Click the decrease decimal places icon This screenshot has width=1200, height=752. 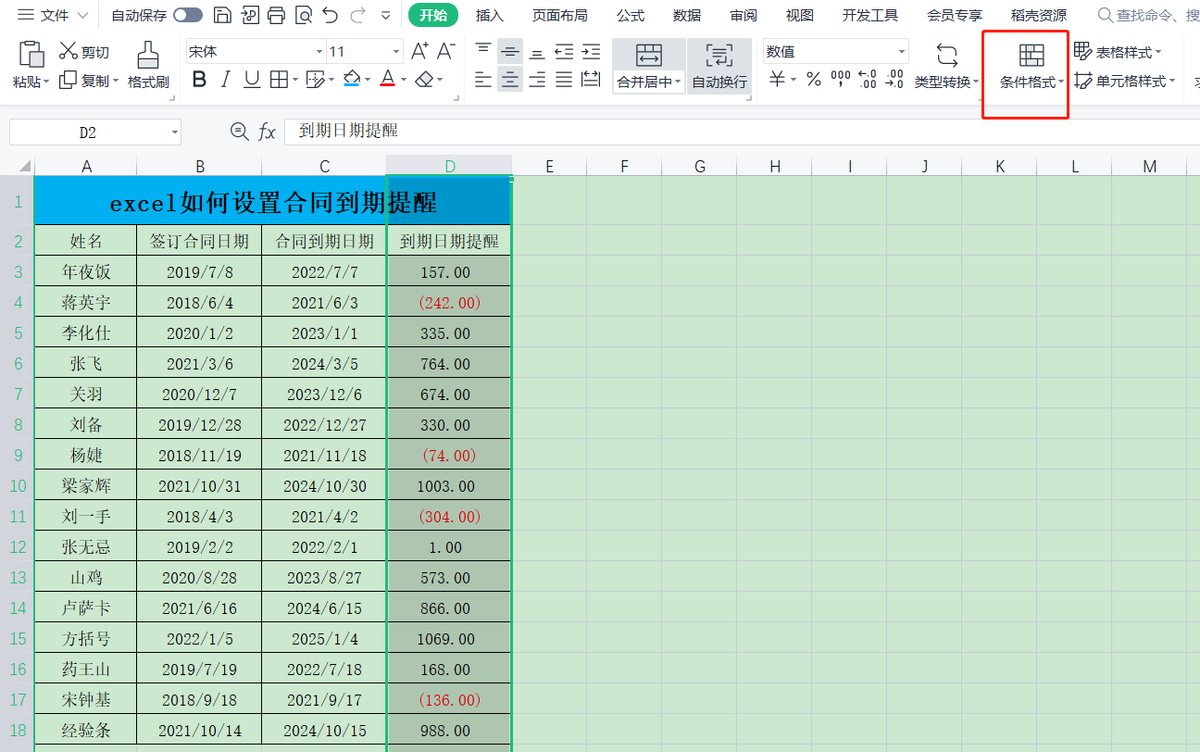pos(894,79)
